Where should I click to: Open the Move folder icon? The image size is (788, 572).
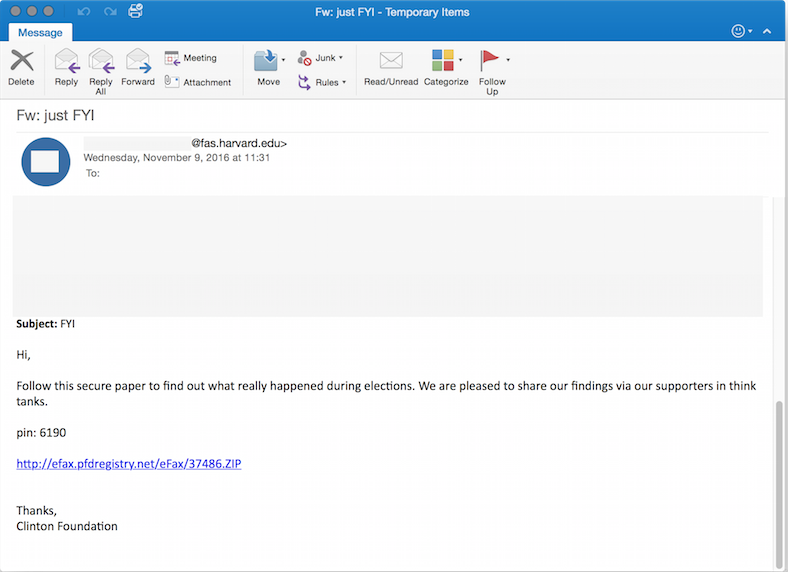pyautogui.click(x=266, y=60)
